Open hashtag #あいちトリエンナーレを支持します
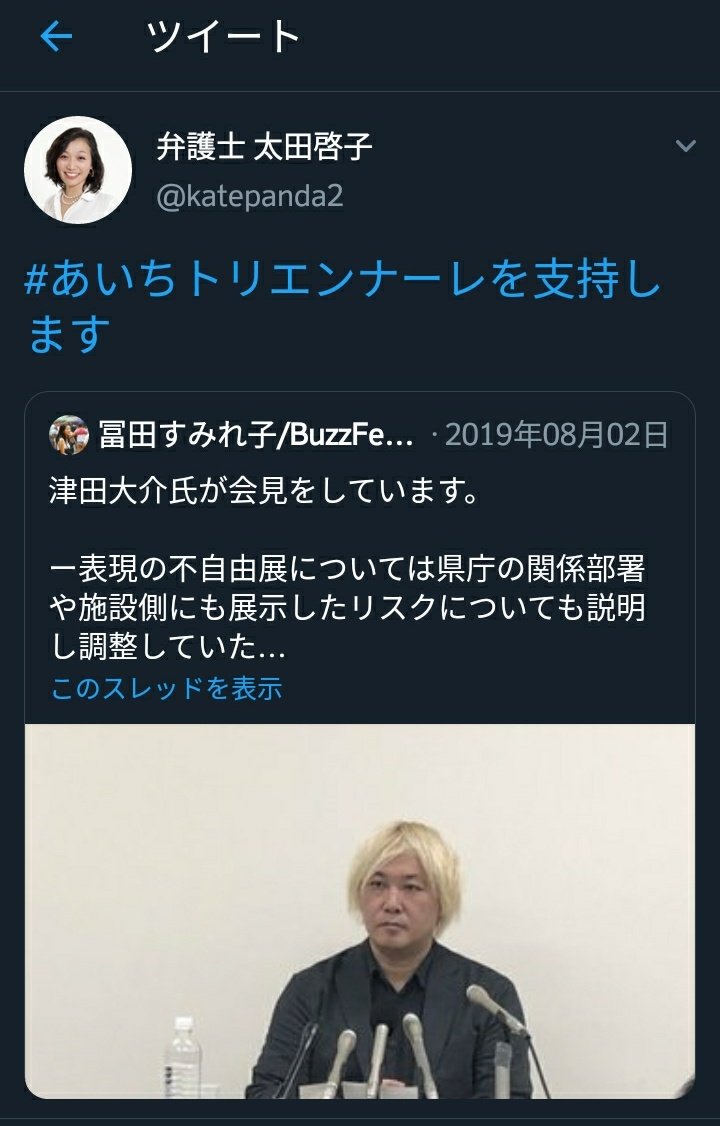Image resolution: width=720 pixels, height=1126 pixels. point(342,307)
